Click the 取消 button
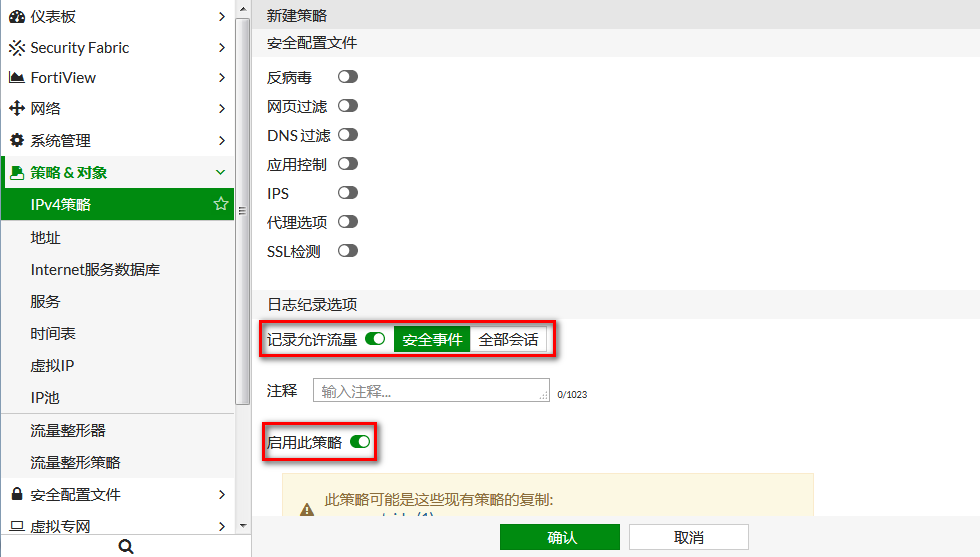 pyautogui.click(x=688, y=537)
